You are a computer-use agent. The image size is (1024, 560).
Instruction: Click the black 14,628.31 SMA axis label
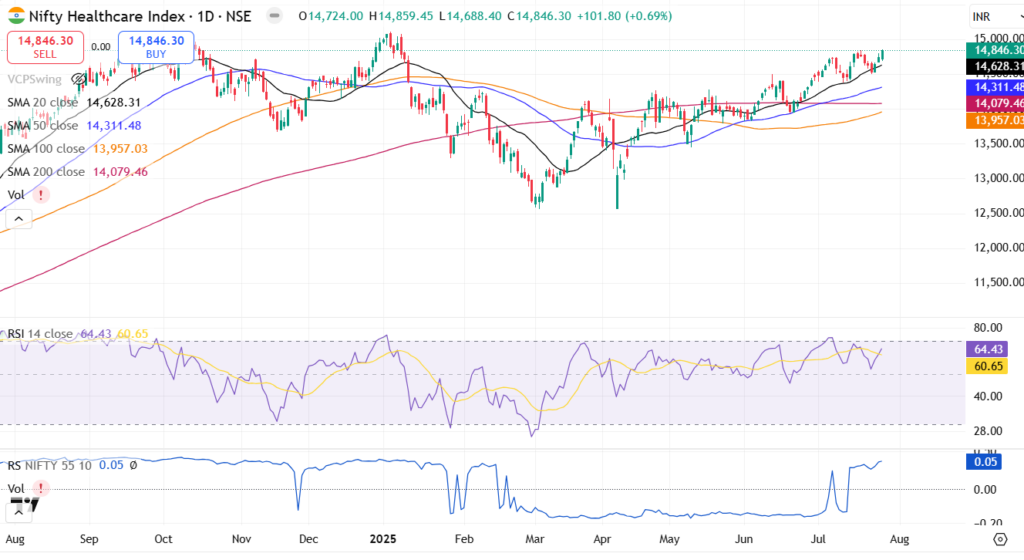tap(995, 66)
